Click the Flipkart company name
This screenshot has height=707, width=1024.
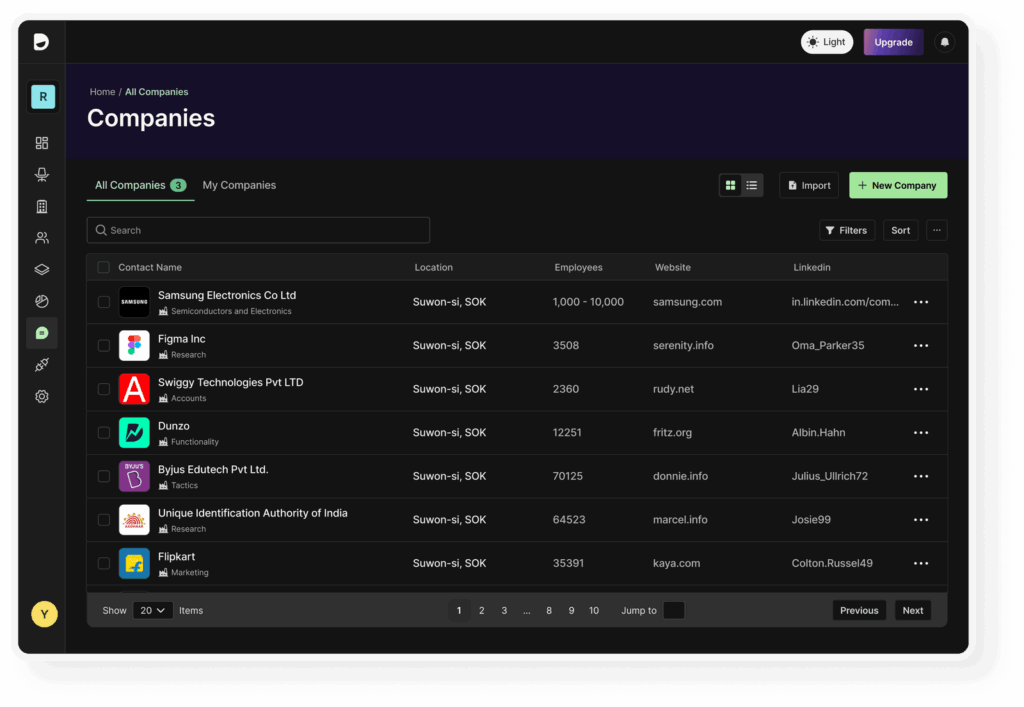[x=176, y=556]
